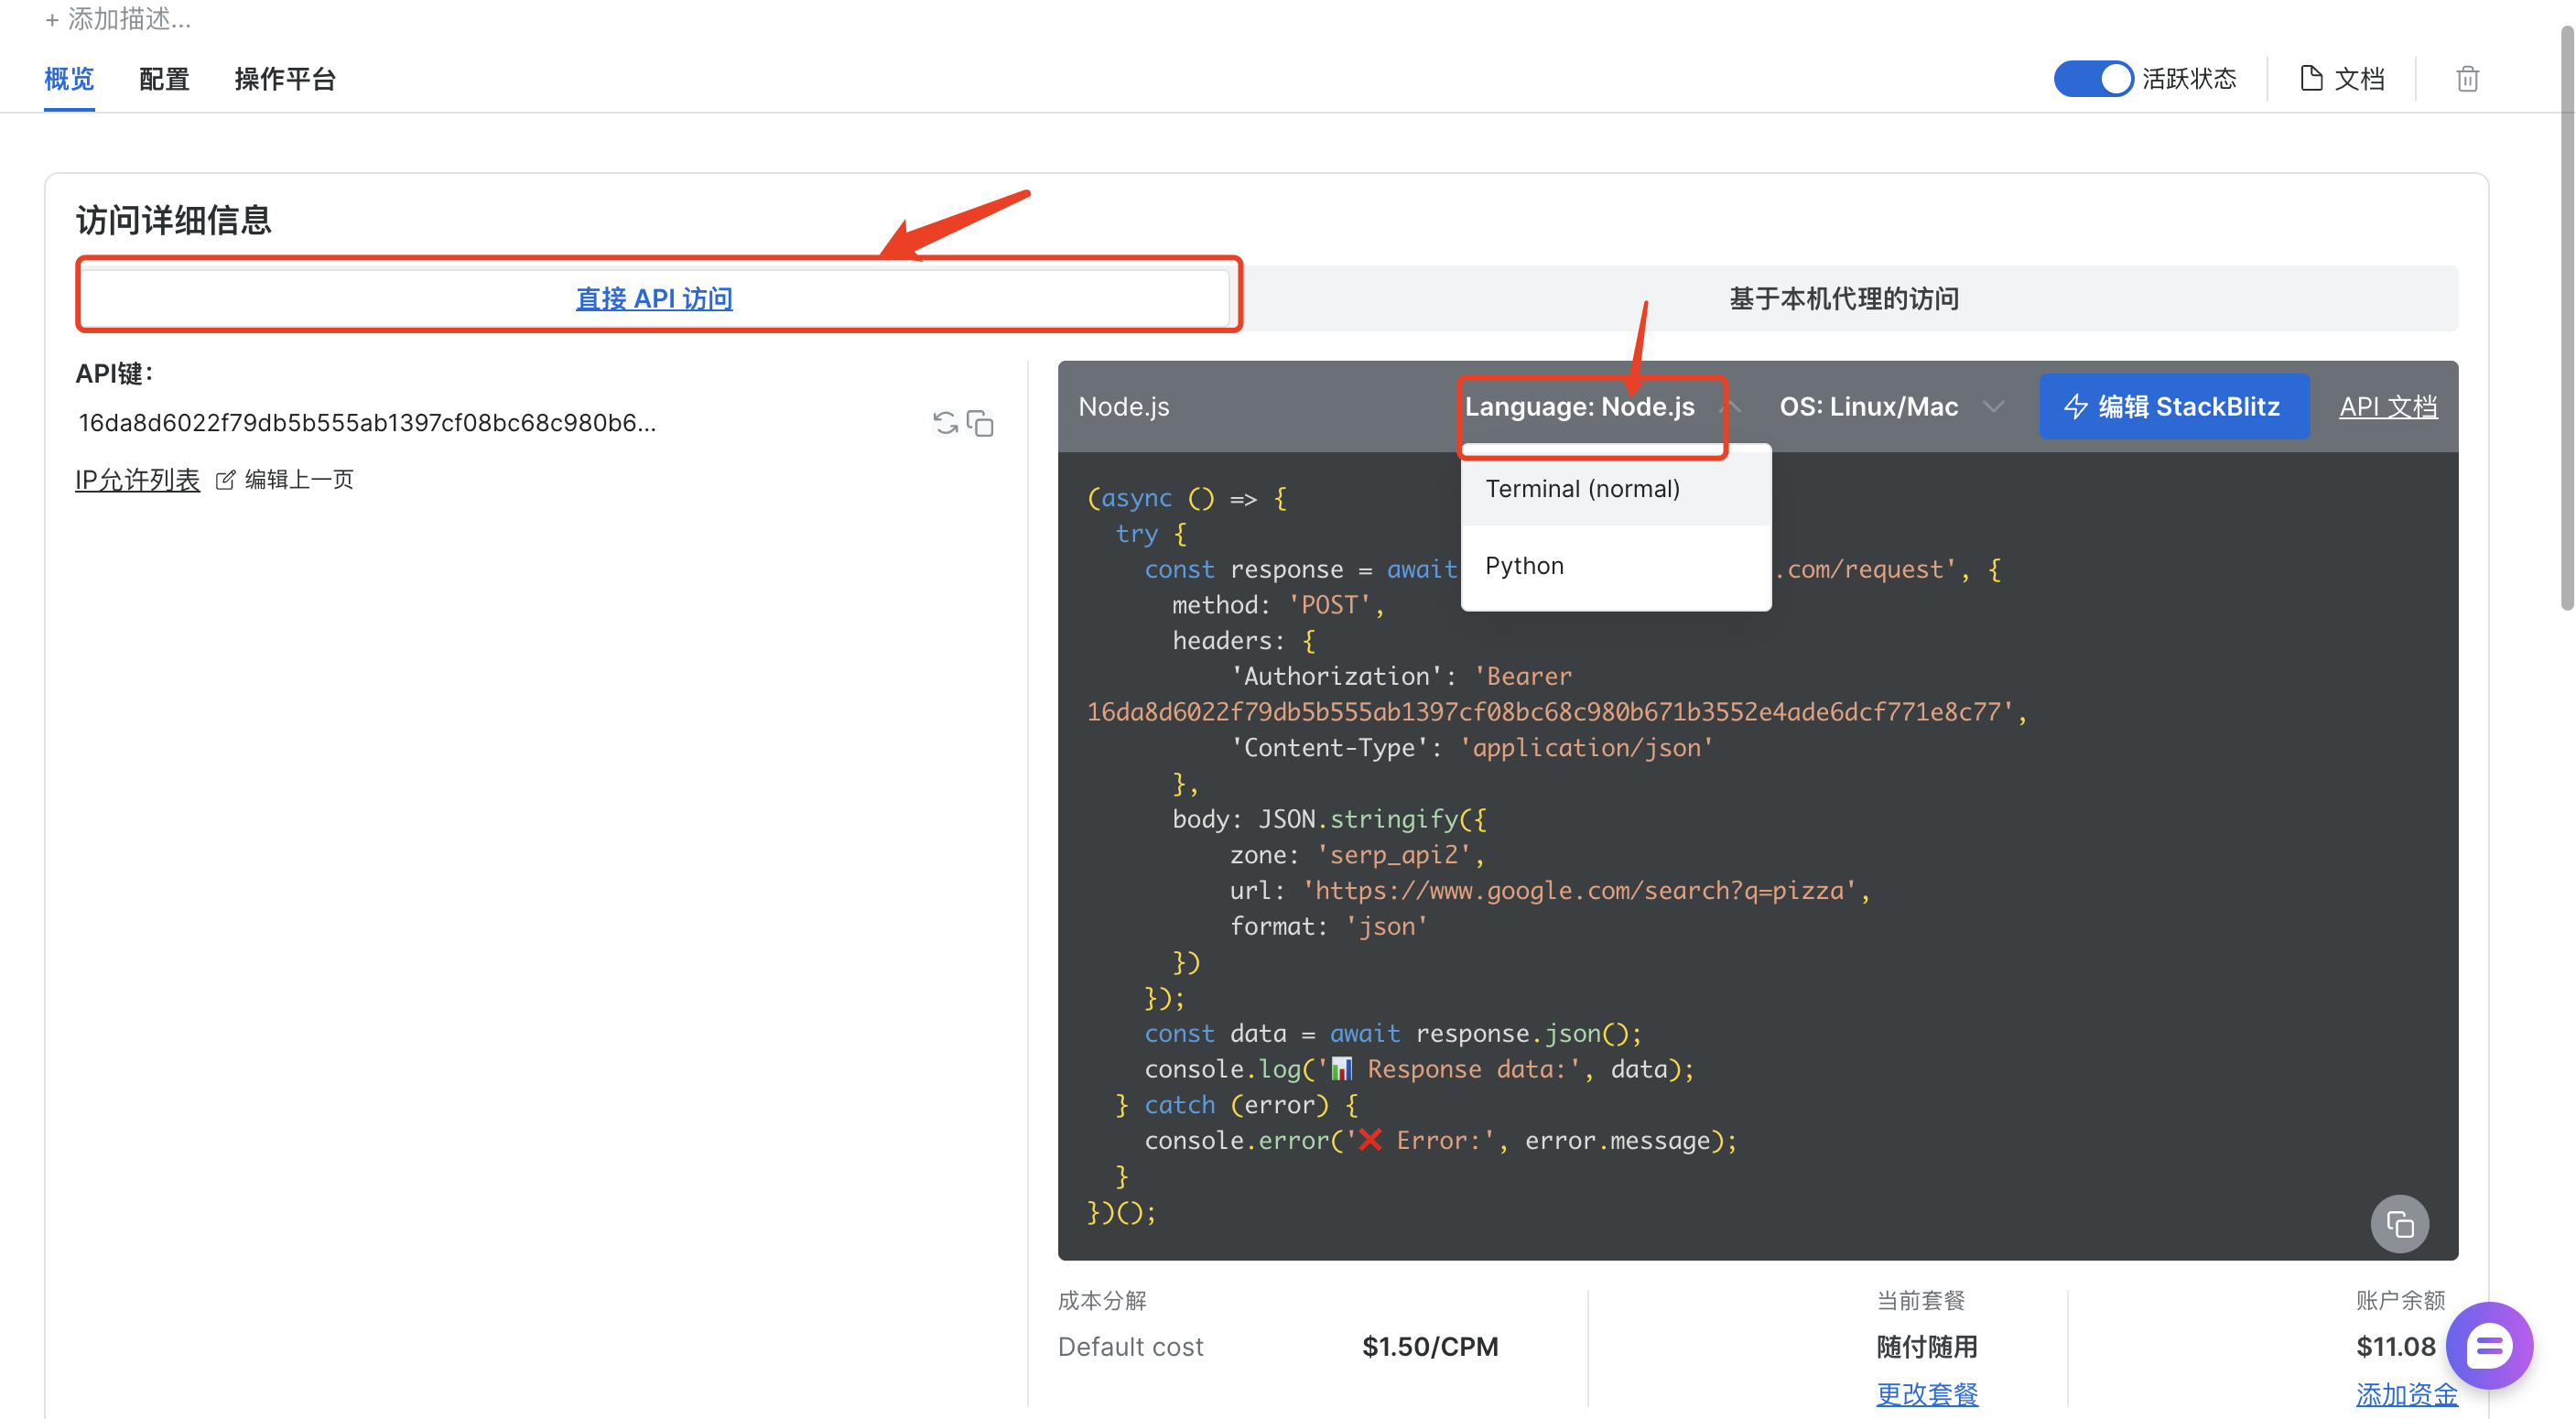Select 基于本机代理的访问 access tab

(x=1843, y=299)
